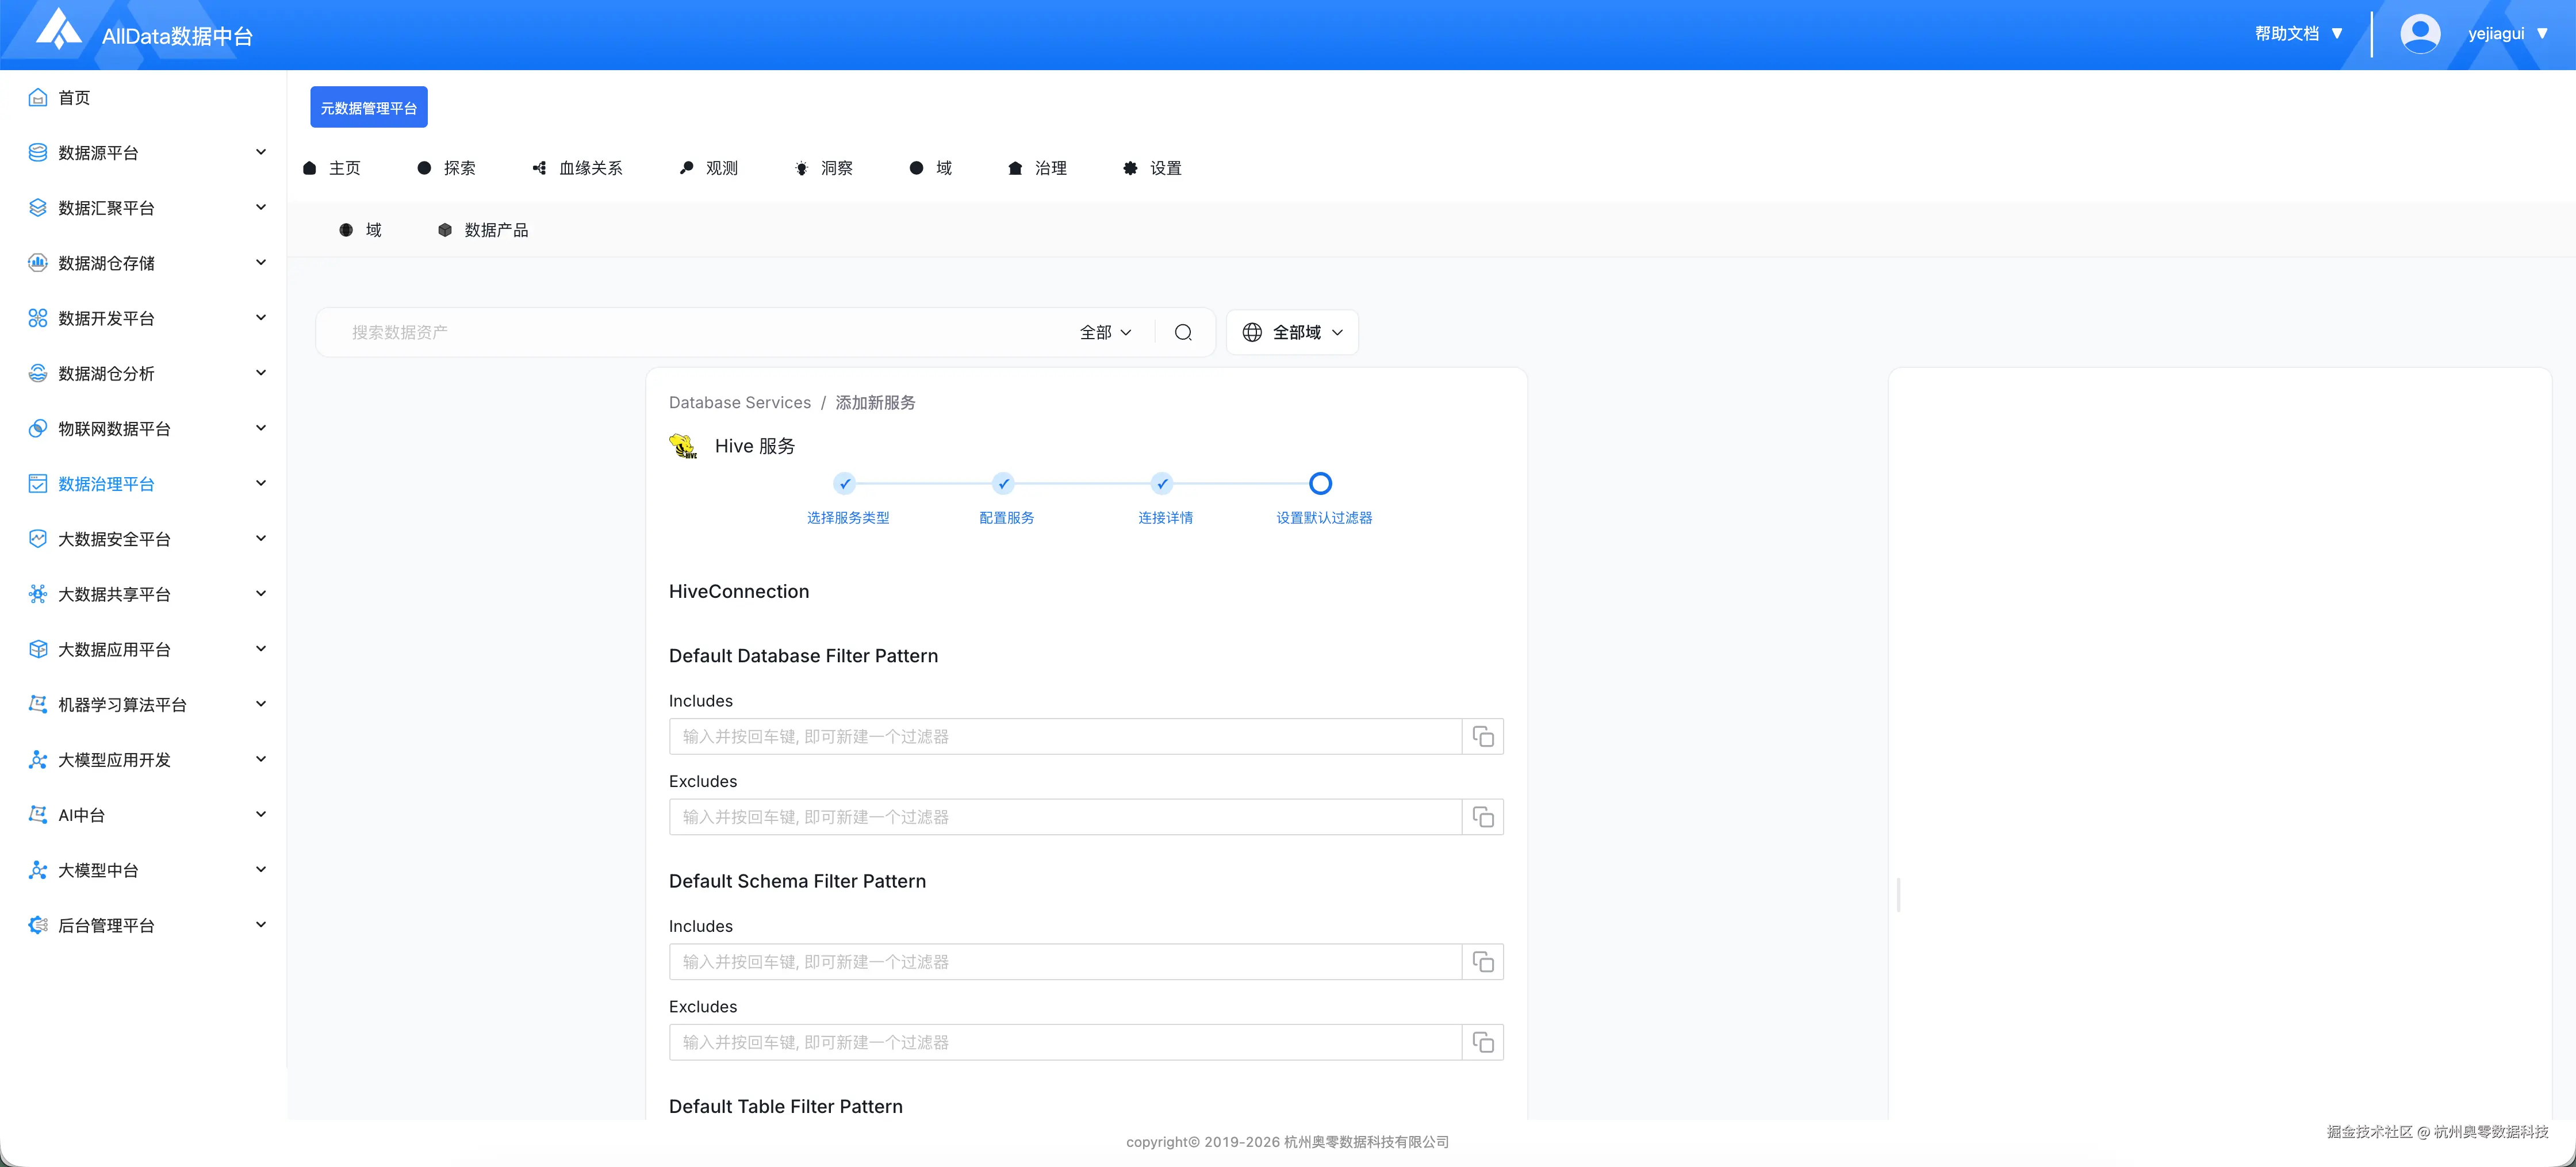Click the 大数据安全平台 shield icon
Screen dimensions: 2576x1167
(x=38, y=538)
